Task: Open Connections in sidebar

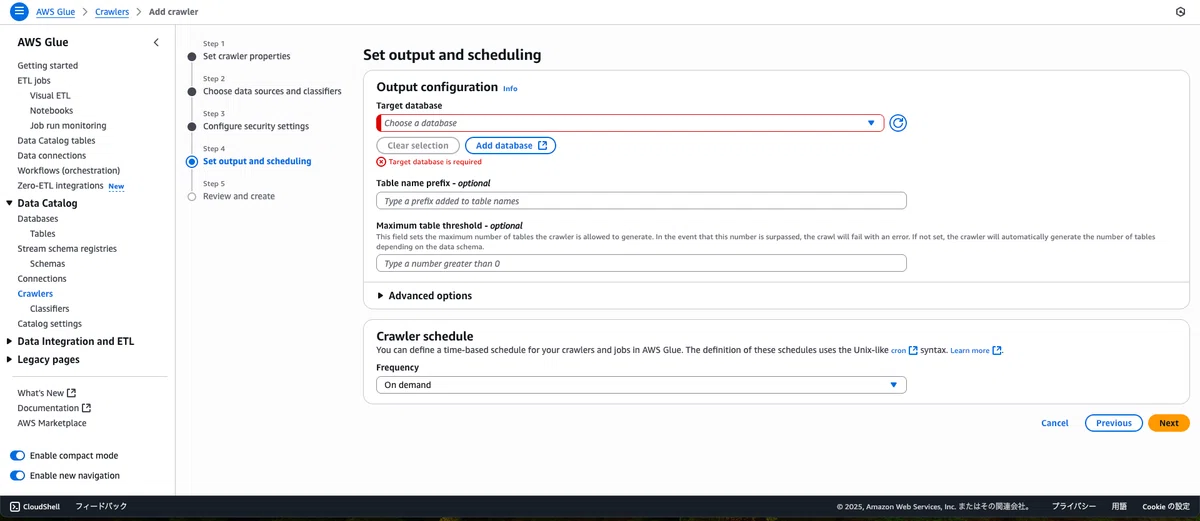Action: tap(42, 279)
